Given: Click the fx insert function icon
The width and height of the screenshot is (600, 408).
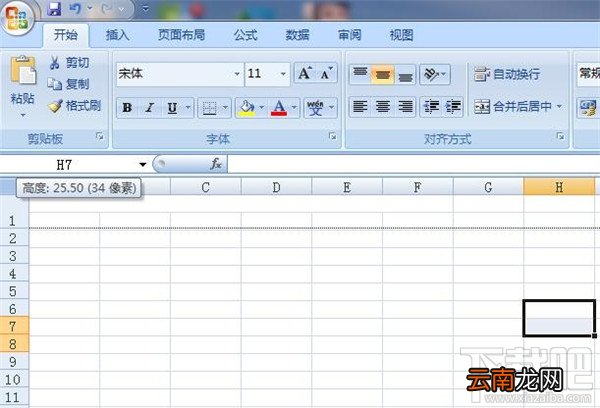Looking at the screenshot, I should (216, 164).
